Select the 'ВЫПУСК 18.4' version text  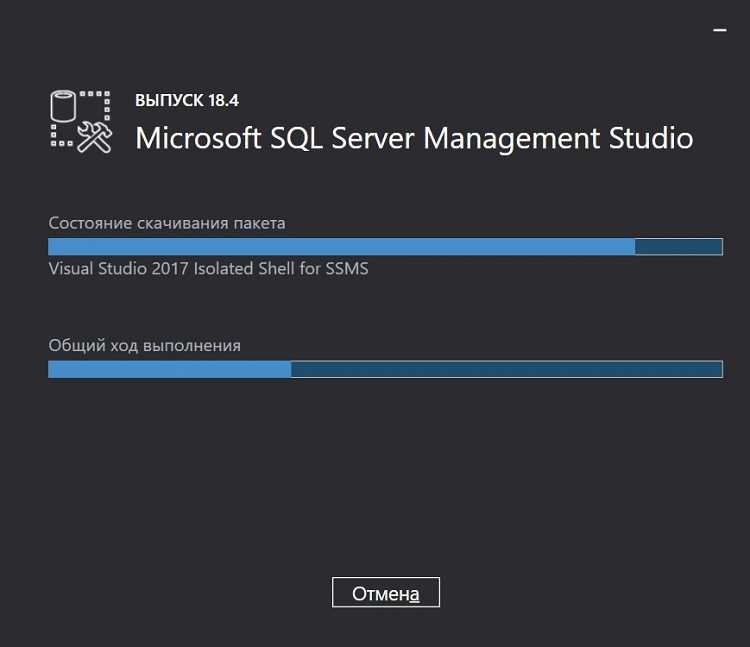pos(187,100)
